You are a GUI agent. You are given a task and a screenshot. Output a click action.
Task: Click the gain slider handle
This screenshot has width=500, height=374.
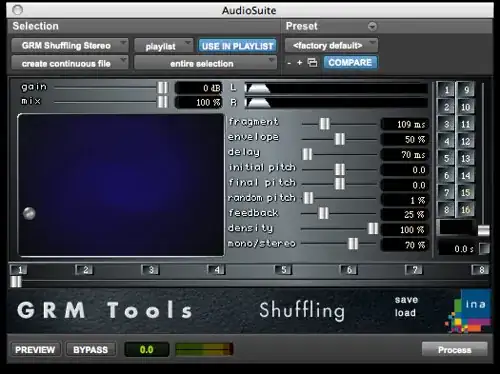(163, 88)
